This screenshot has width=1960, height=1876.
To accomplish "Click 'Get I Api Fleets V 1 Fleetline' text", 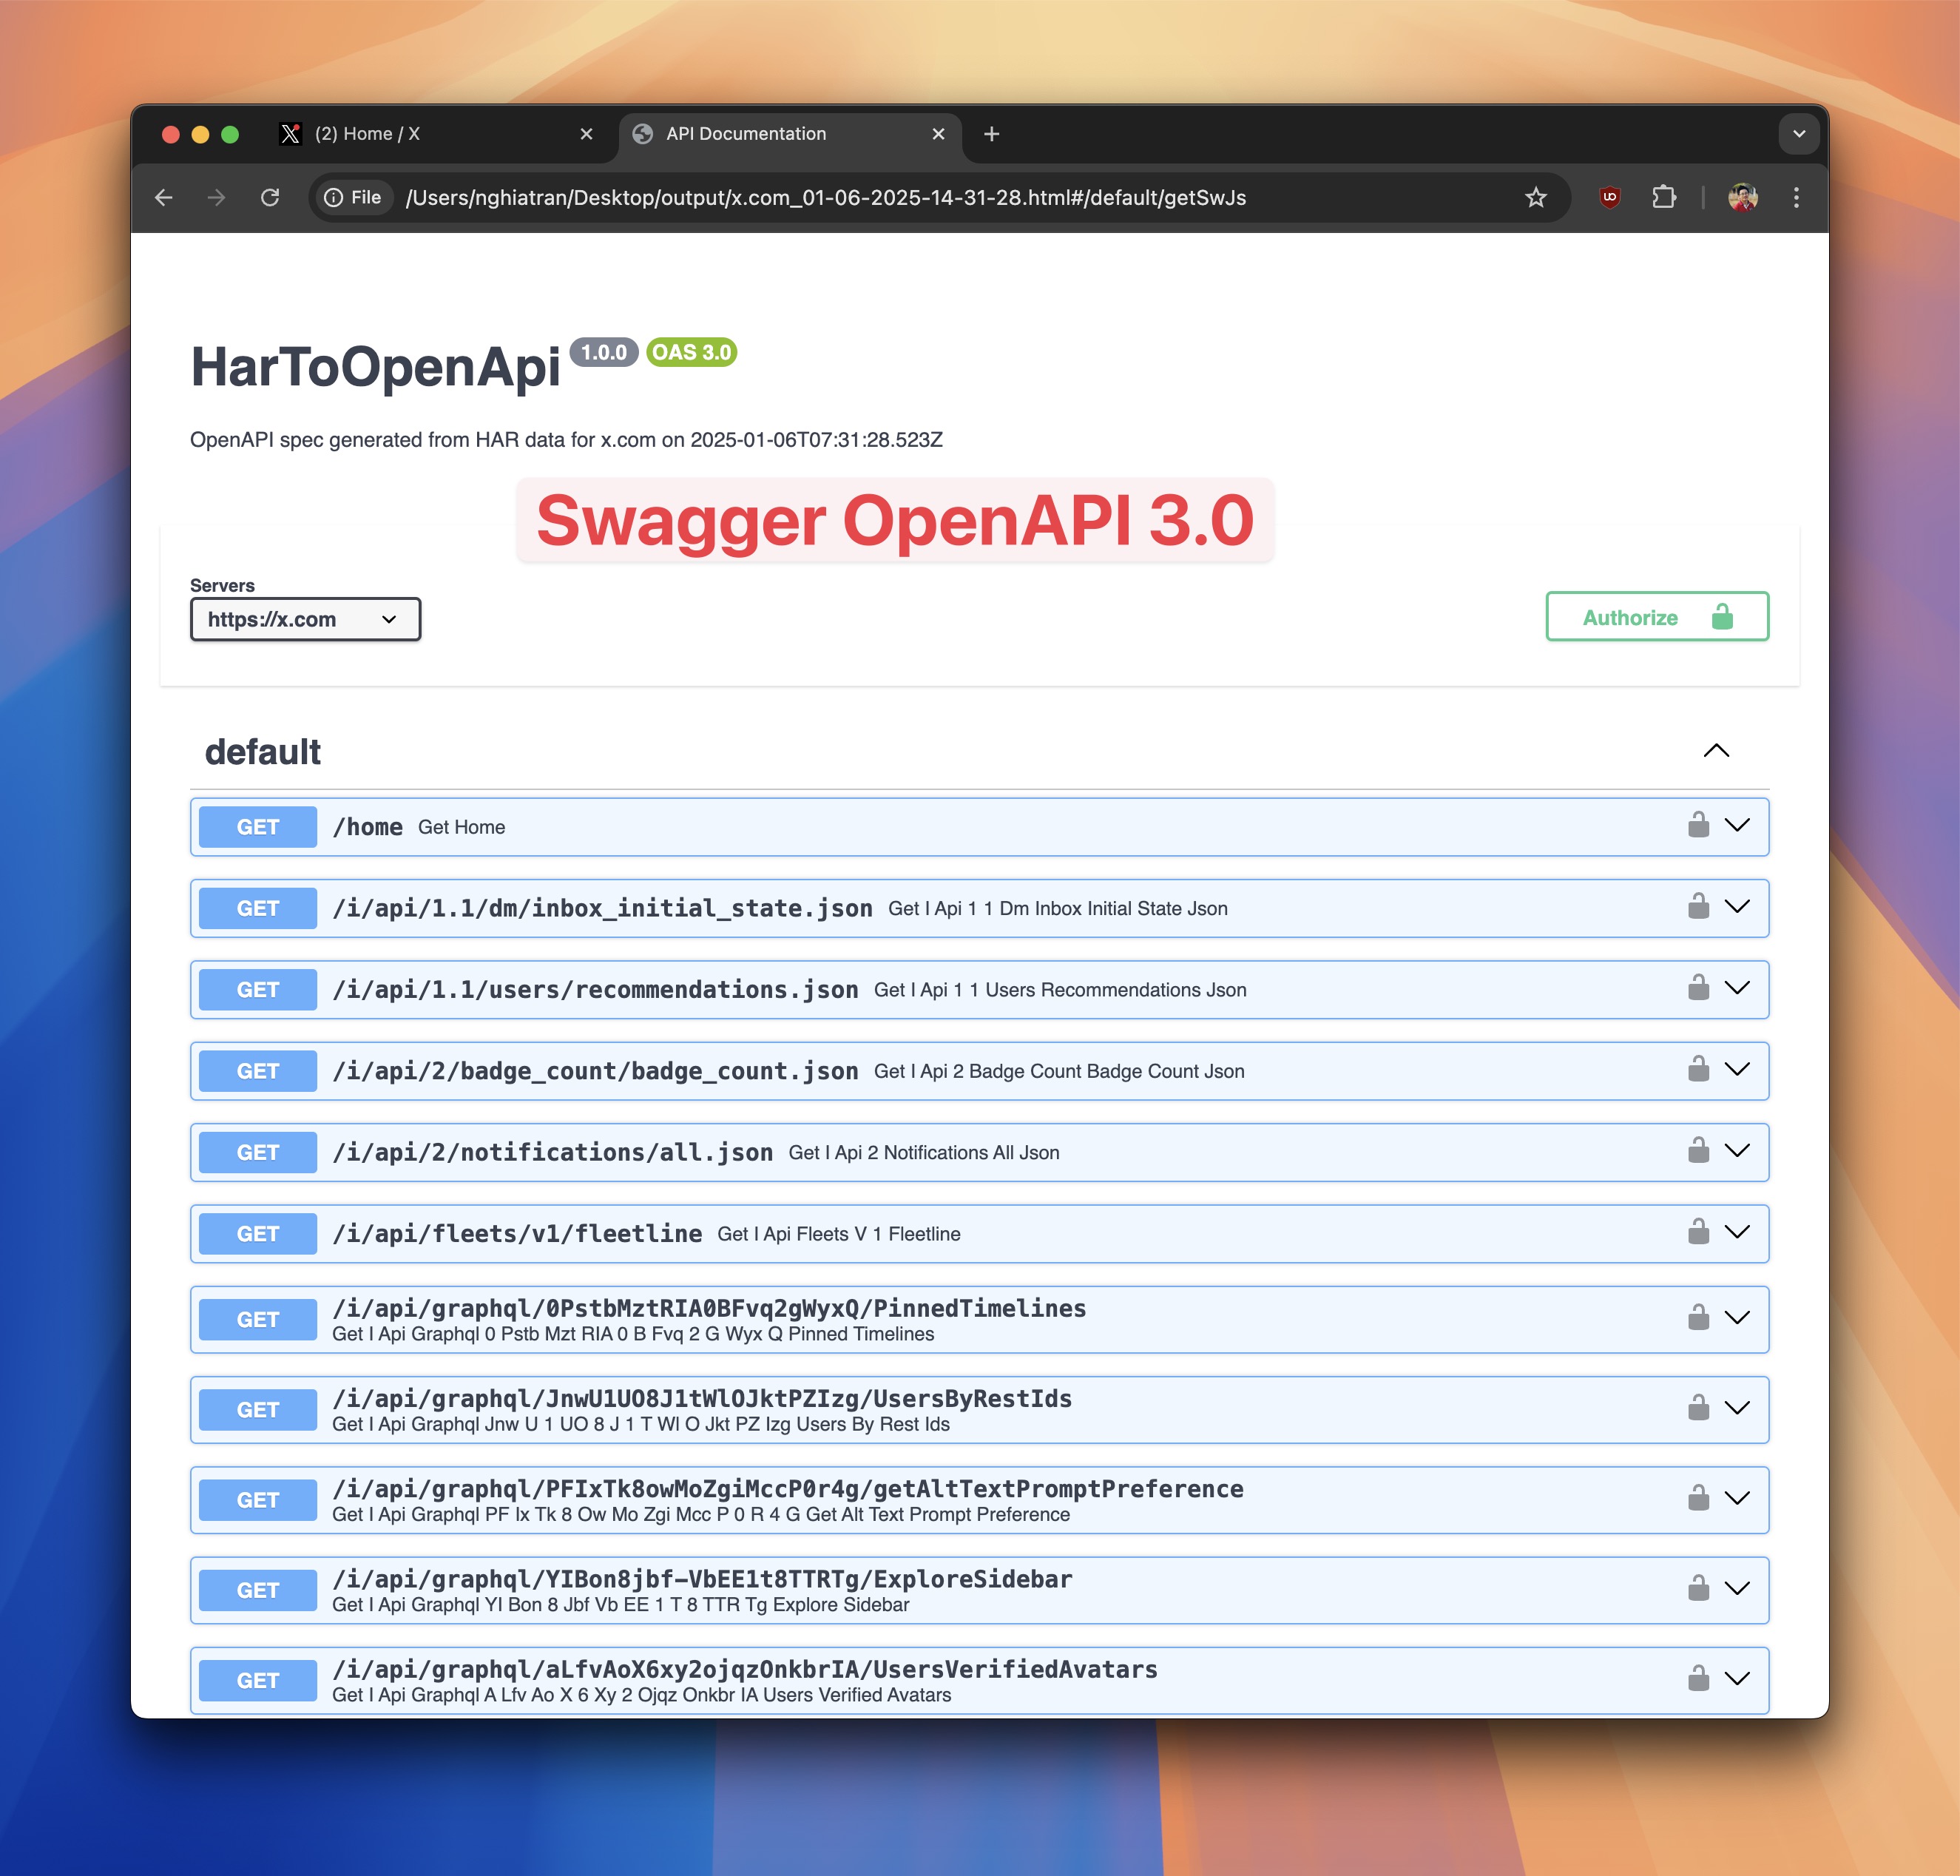I will tap(839, 1234).
